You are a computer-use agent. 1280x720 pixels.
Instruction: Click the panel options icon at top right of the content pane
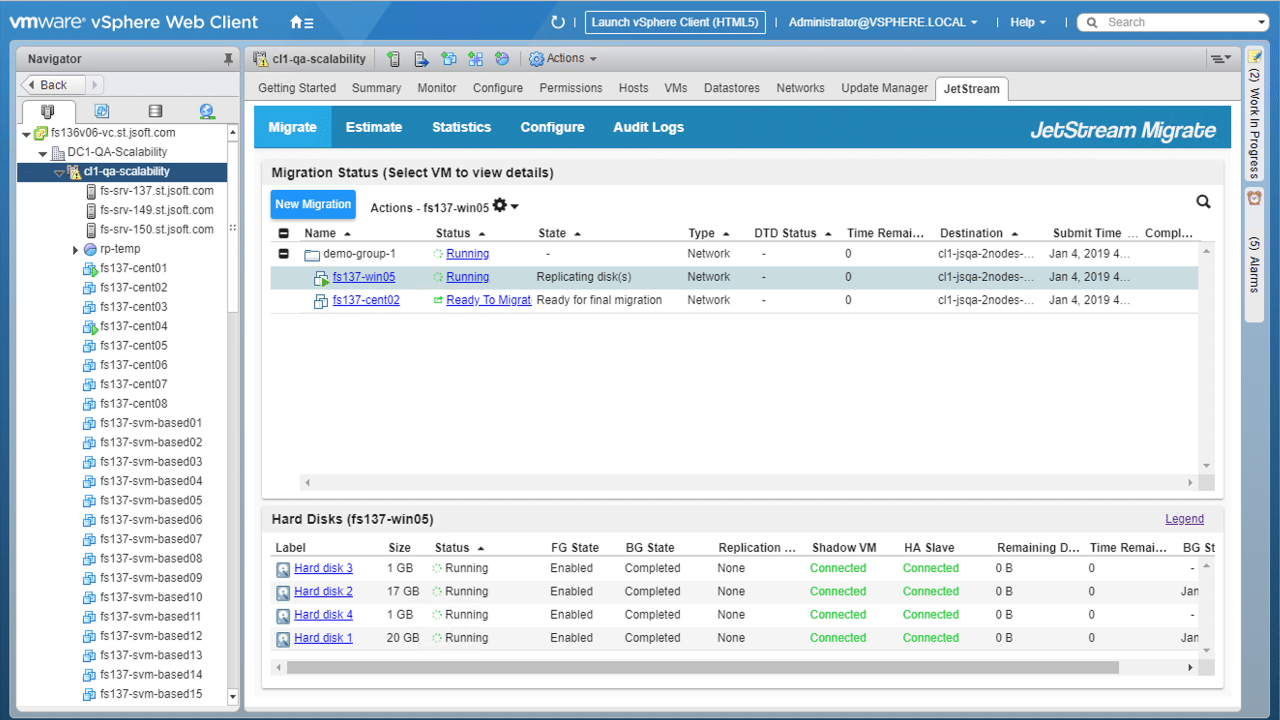coord(1220,59)
